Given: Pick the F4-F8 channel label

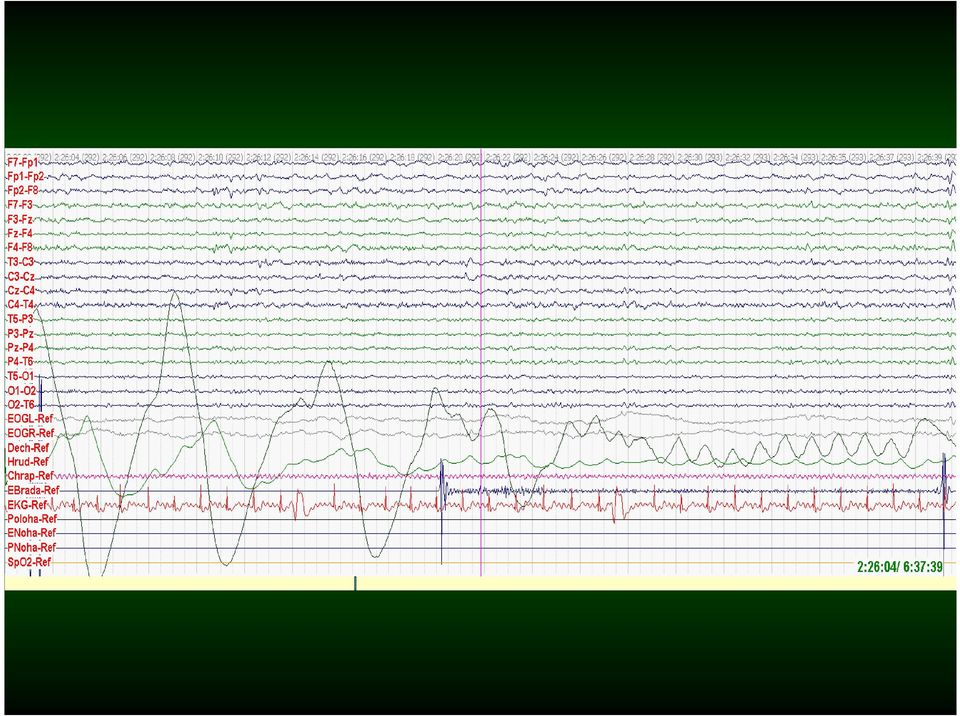Looking at the screenshot, I should 20,247.
